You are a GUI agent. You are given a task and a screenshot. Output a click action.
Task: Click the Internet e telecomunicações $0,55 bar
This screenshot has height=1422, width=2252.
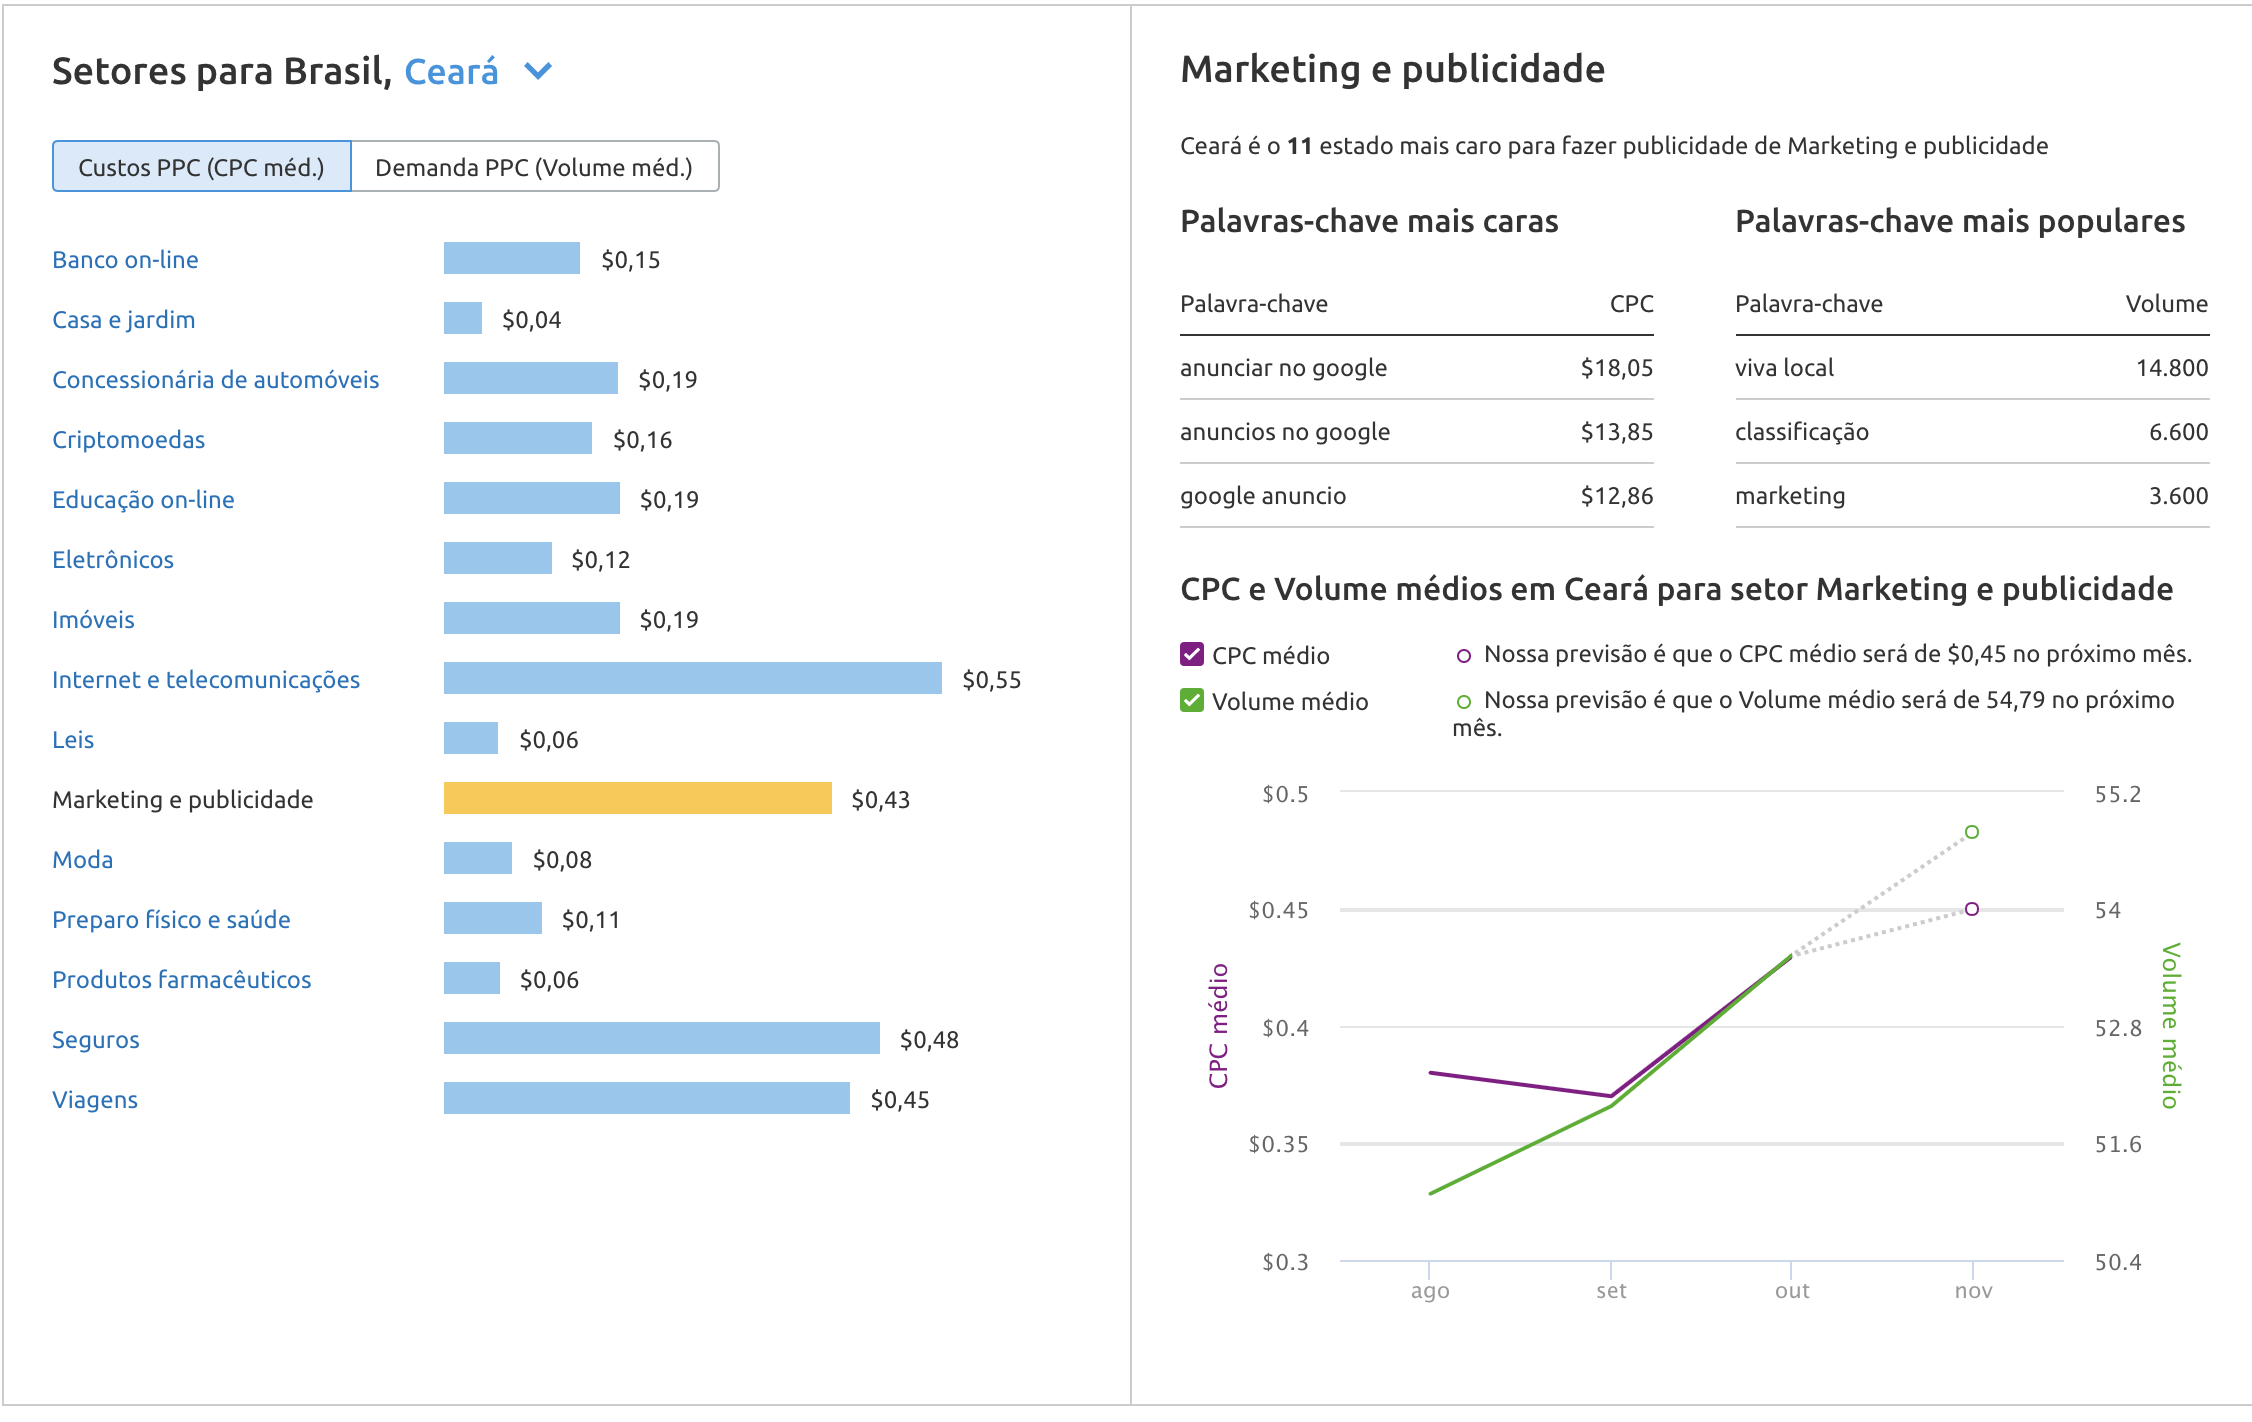tap(693, 678)
